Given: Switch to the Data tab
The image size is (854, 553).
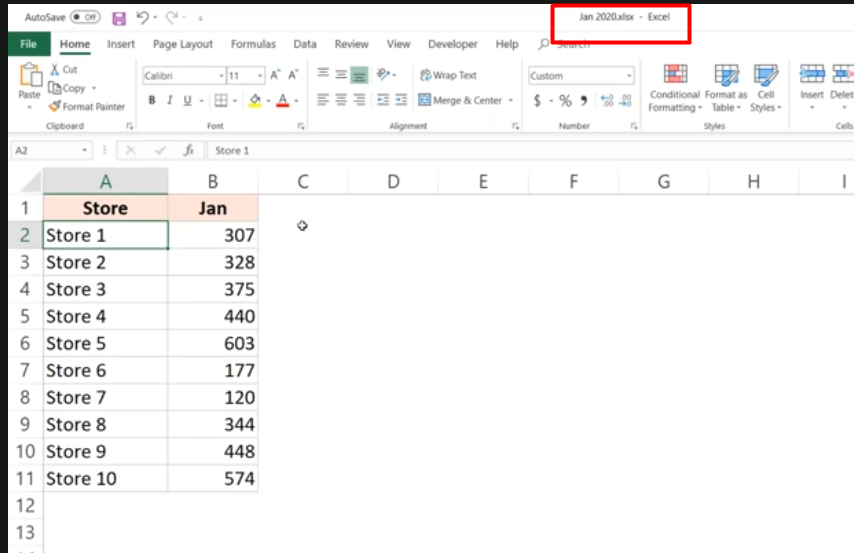Looking at the screenshot, I should pos(305,44).
